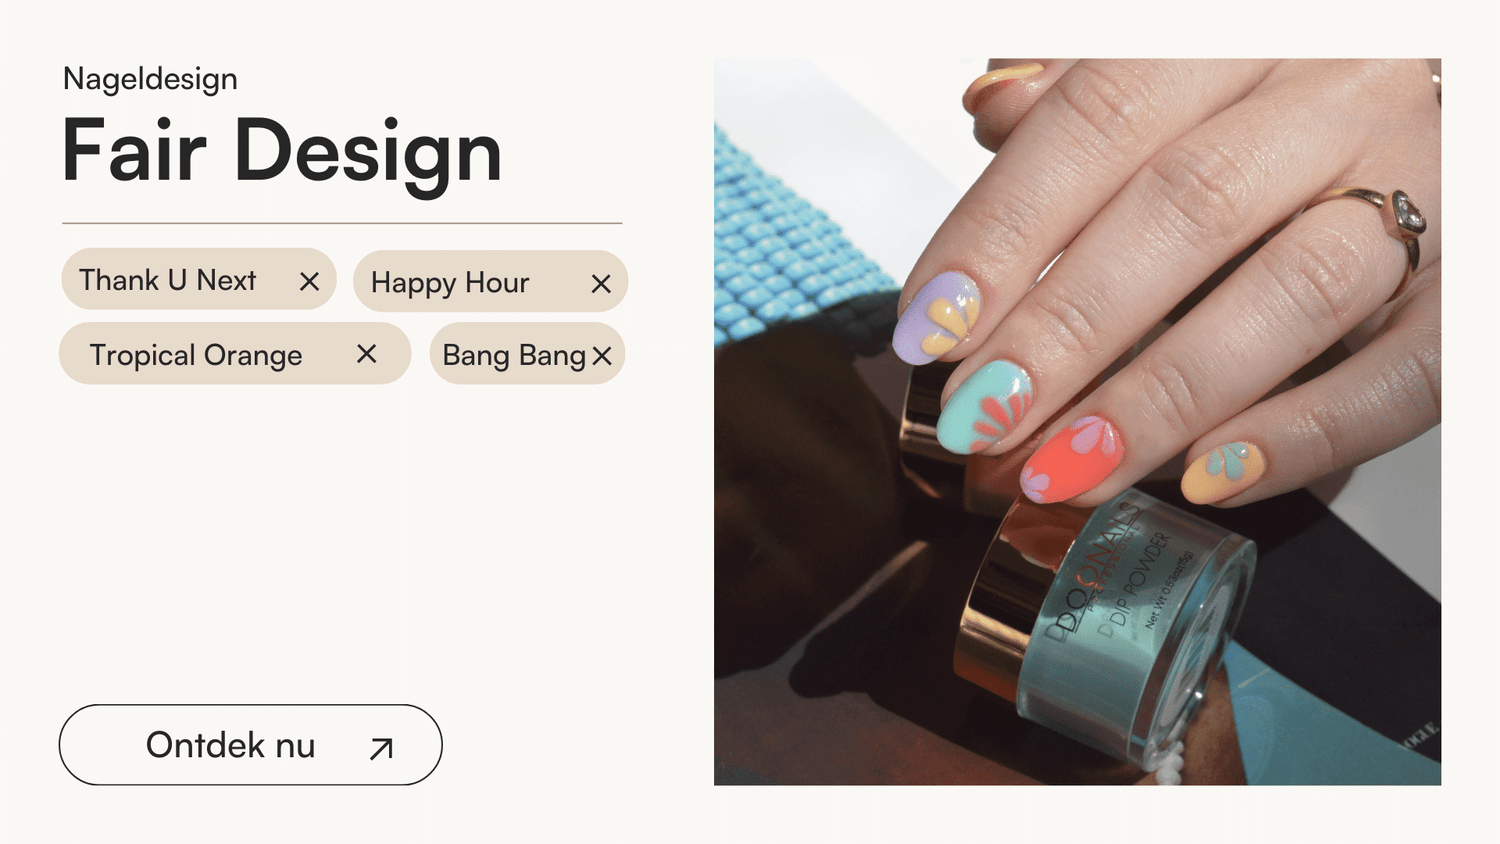Remove the Thank U Next tag
The image size is (1500, 844).
tap(310, 282)
